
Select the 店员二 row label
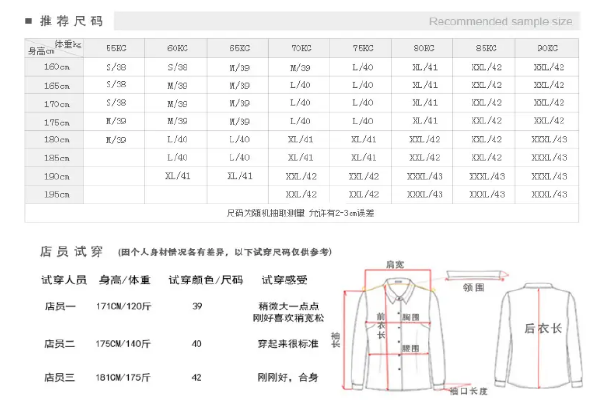pyautogui.click(x=59, y=344)
